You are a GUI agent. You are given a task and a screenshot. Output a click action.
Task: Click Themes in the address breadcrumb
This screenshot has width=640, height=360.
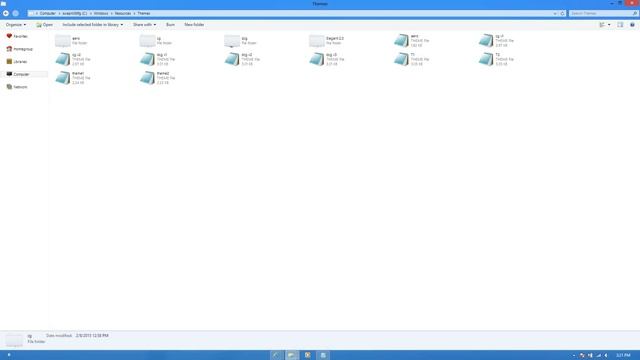point(144,13)
